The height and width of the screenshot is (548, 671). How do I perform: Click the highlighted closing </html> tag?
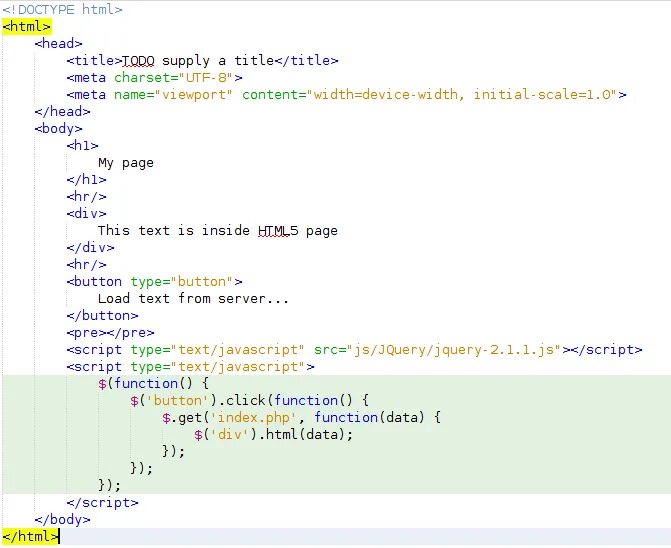[x=30, y=536]
